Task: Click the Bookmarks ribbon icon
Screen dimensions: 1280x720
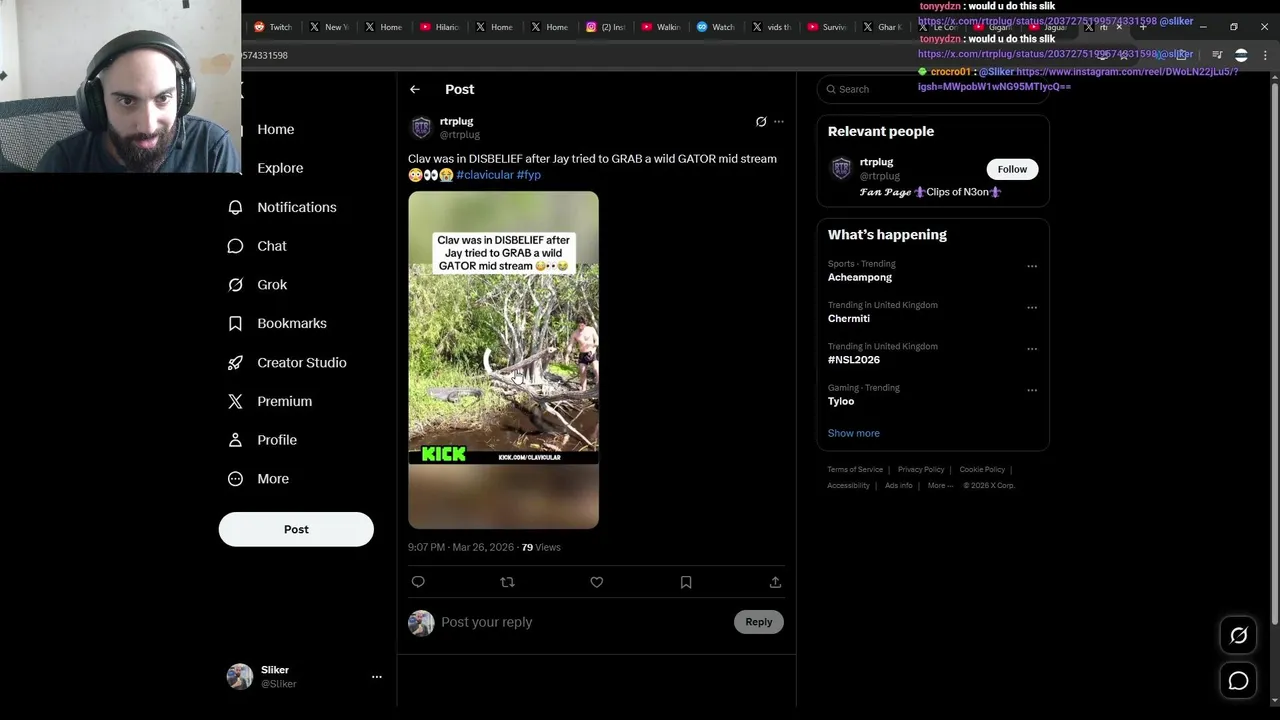Action: click(235, 324)
